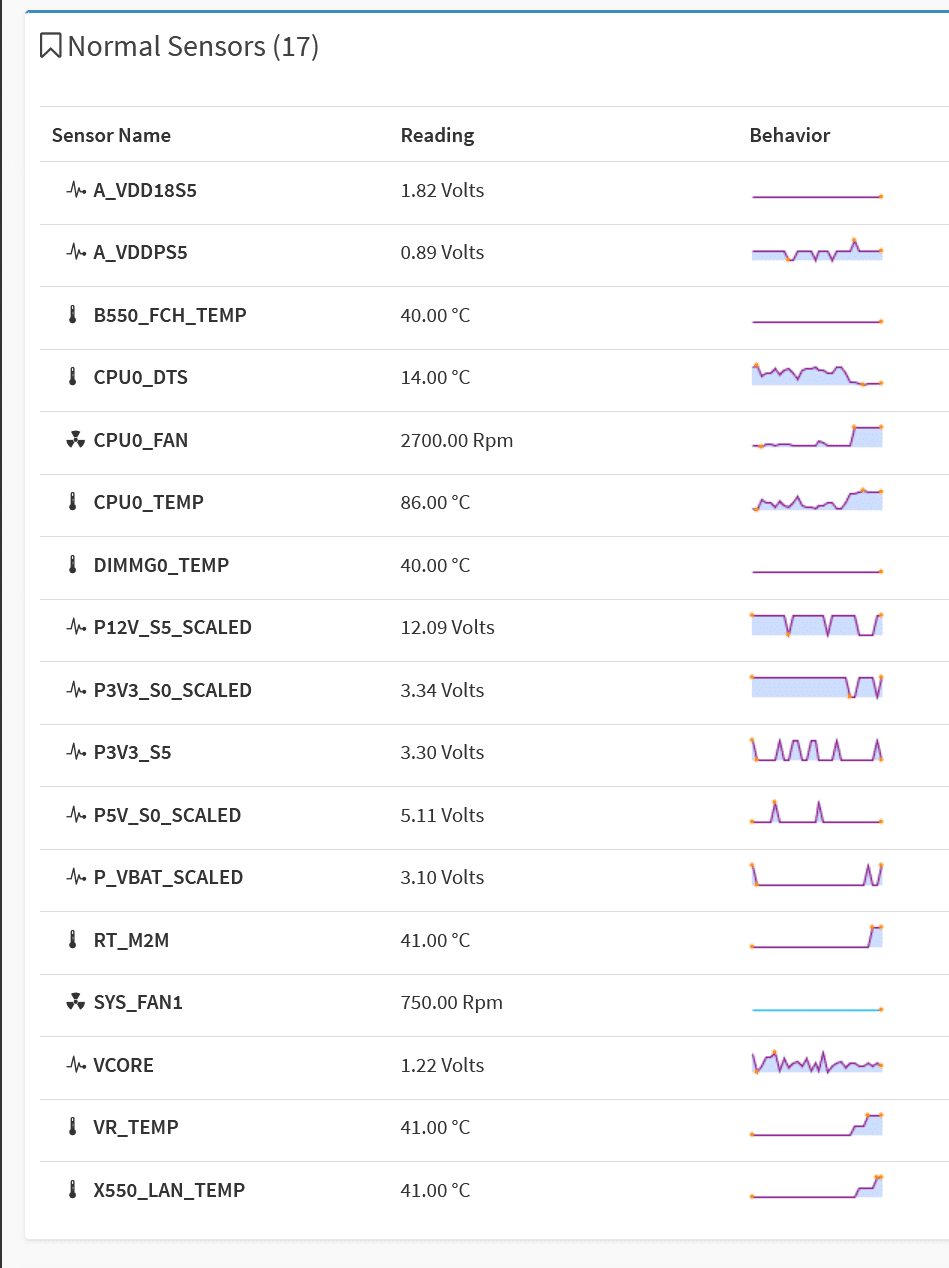The width and height of the screenshot is (949, 1268).
Task: Click the 86.00 °C reading for CPU0_TEMP
Action: (435, 502)
